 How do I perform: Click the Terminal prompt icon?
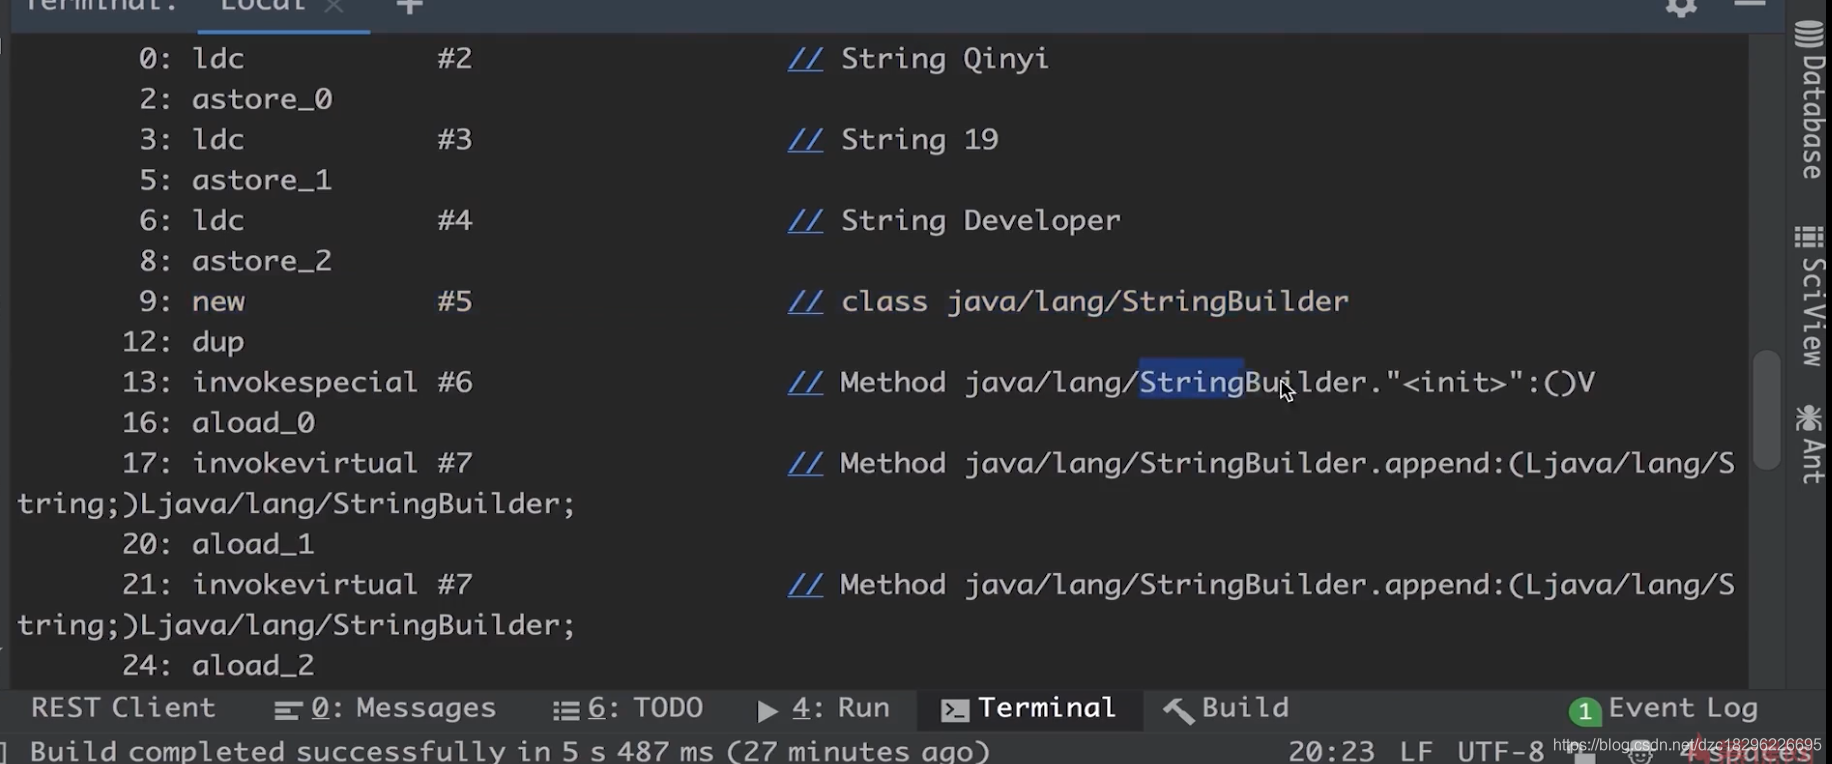[x=955, y=711]
